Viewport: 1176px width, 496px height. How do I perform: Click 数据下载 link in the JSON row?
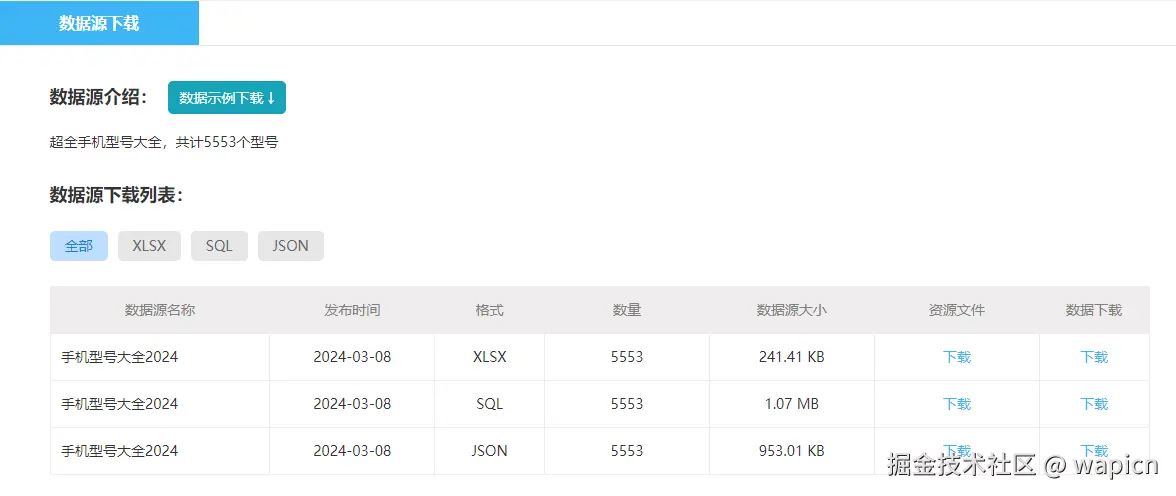[x=1094, y=450]
